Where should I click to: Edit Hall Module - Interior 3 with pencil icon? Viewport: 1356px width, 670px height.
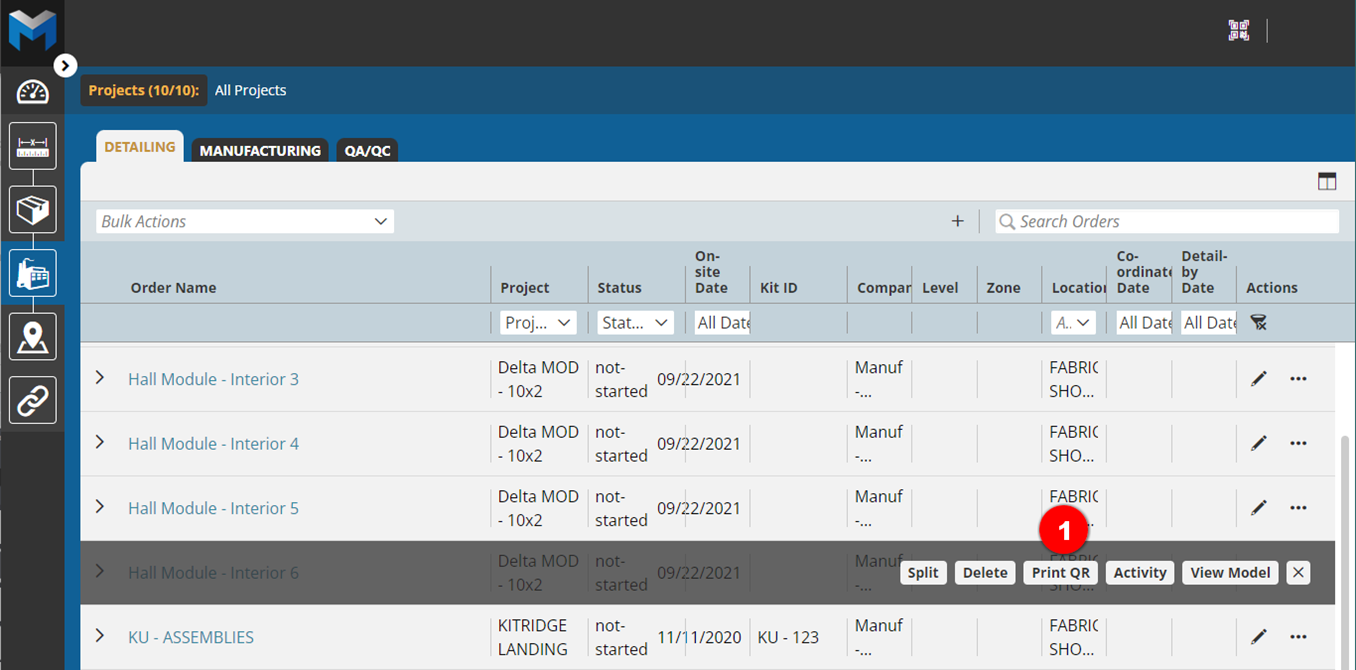tap(1258, 379)
